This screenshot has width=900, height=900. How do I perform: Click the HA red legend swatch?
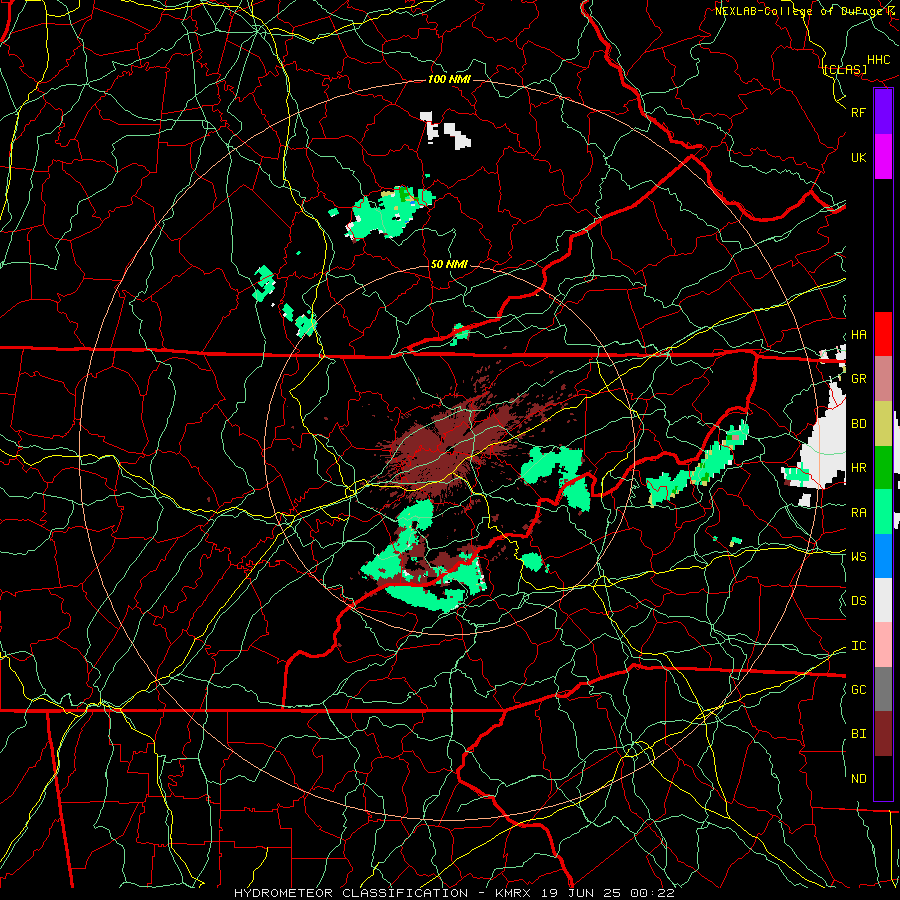[x=883, y=334]
